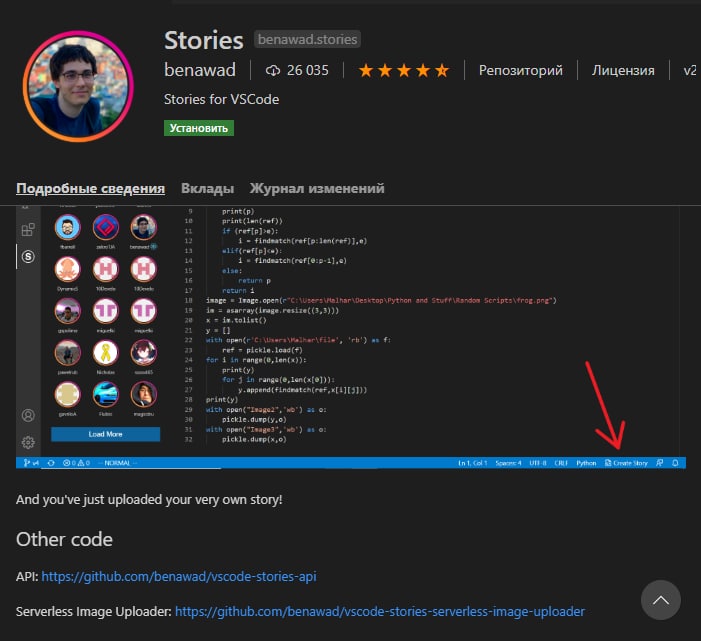Screen dimensions: 701x641
Task: Open the serverless-image-uploader GitHub link
Action: [380, 611]
